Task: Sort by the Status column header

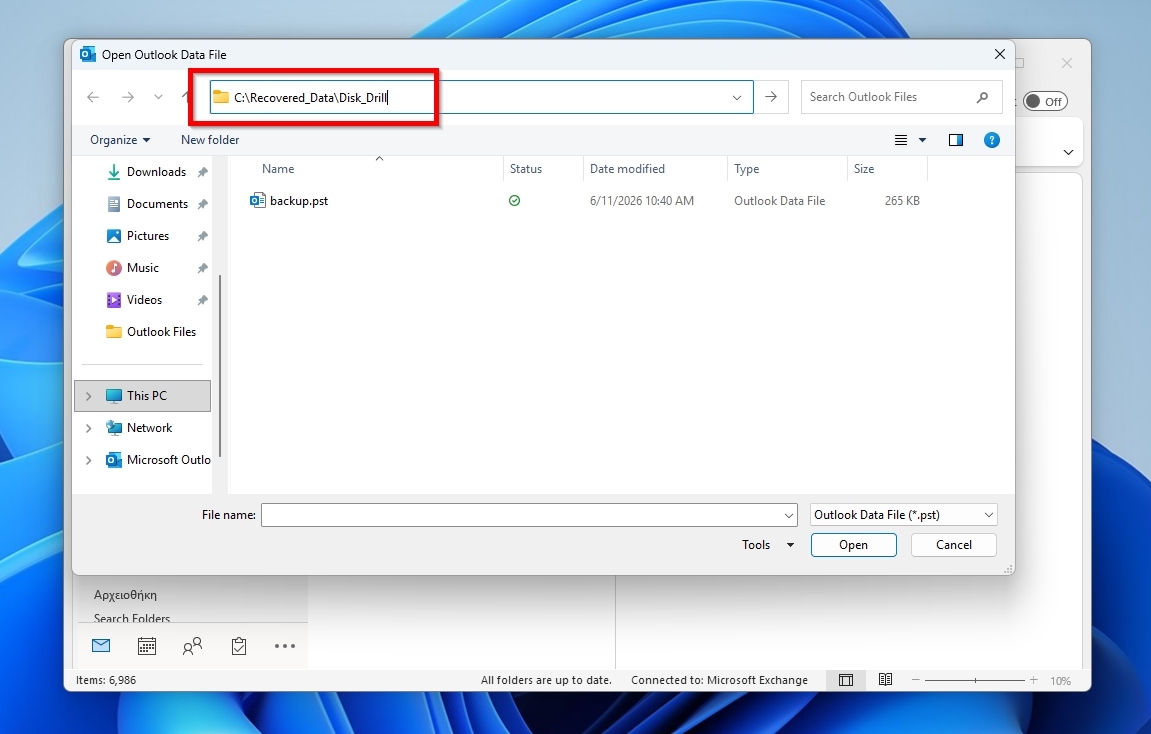Action: click(526, 169)
